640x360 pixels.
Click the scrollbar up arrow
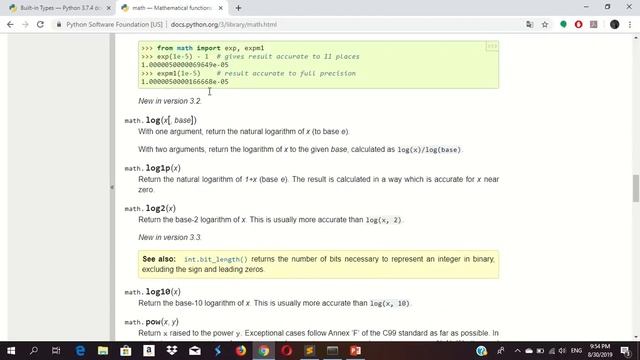pyautogui.click(x=636, y=38)
